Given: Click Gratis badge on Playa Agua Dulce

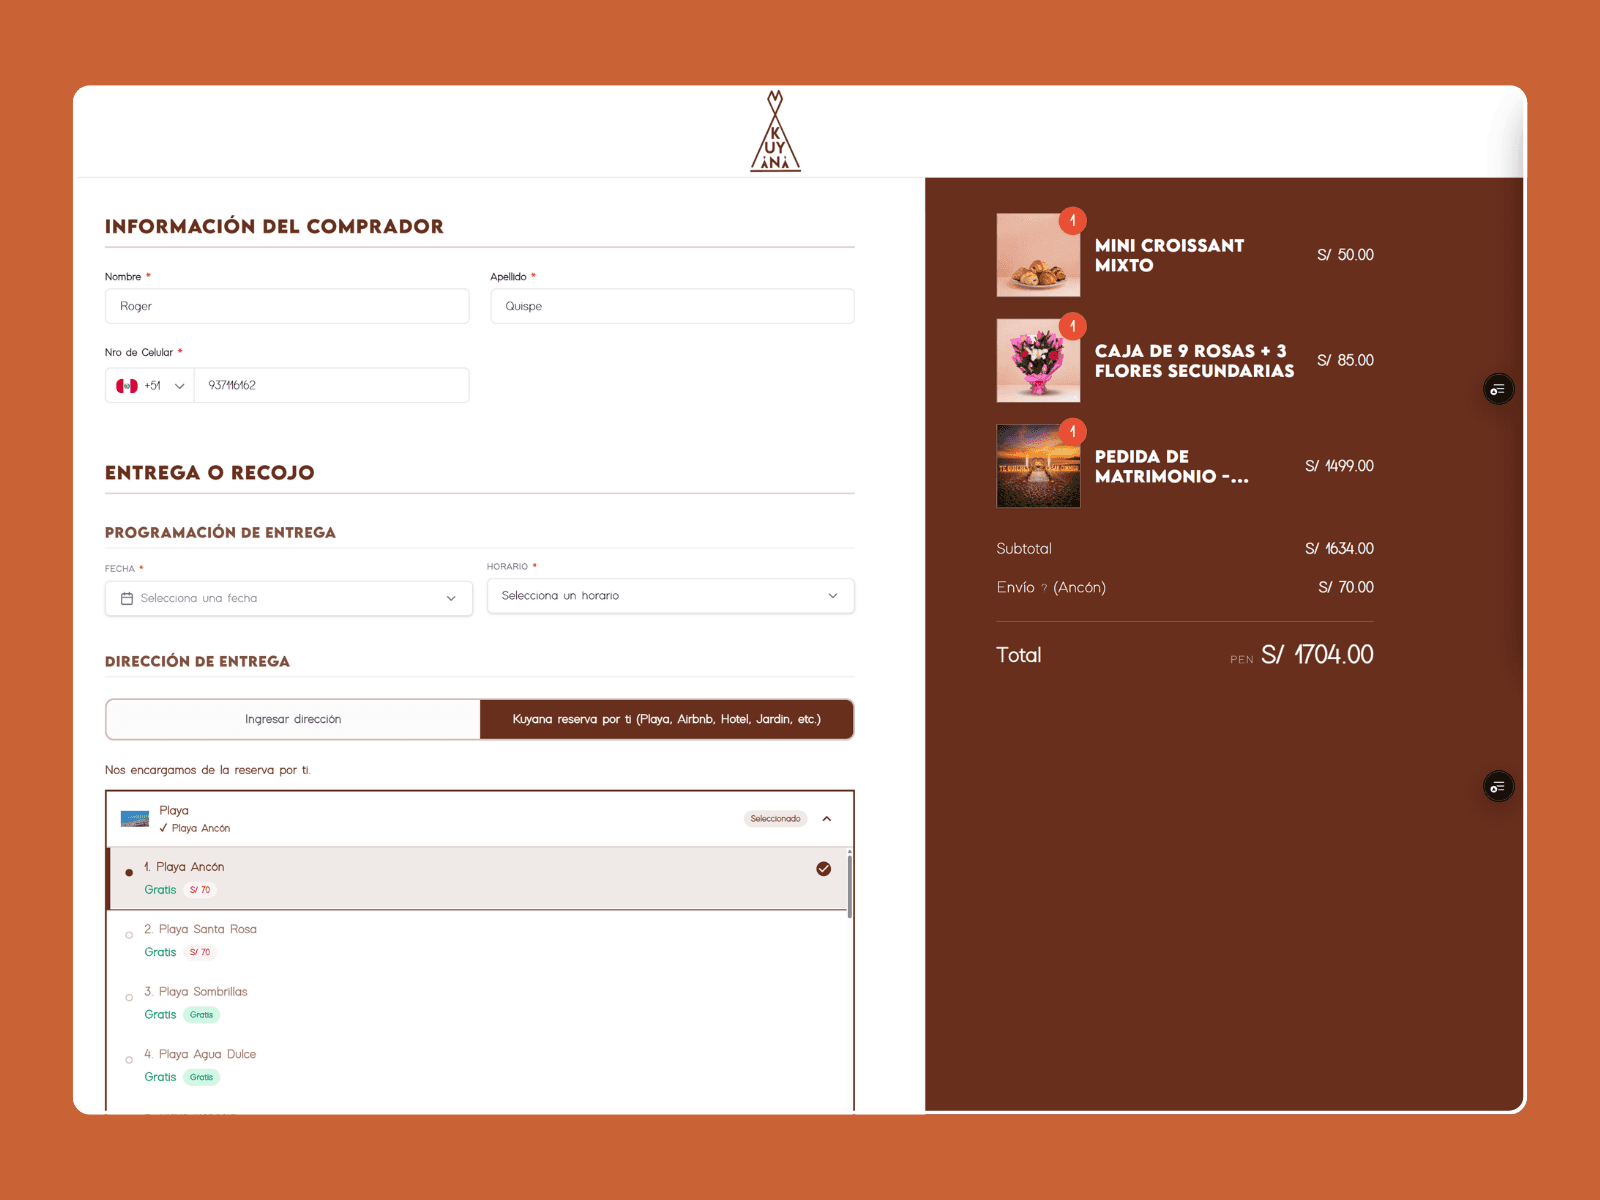Looking at the screenshot, I should coord(201,1077).
